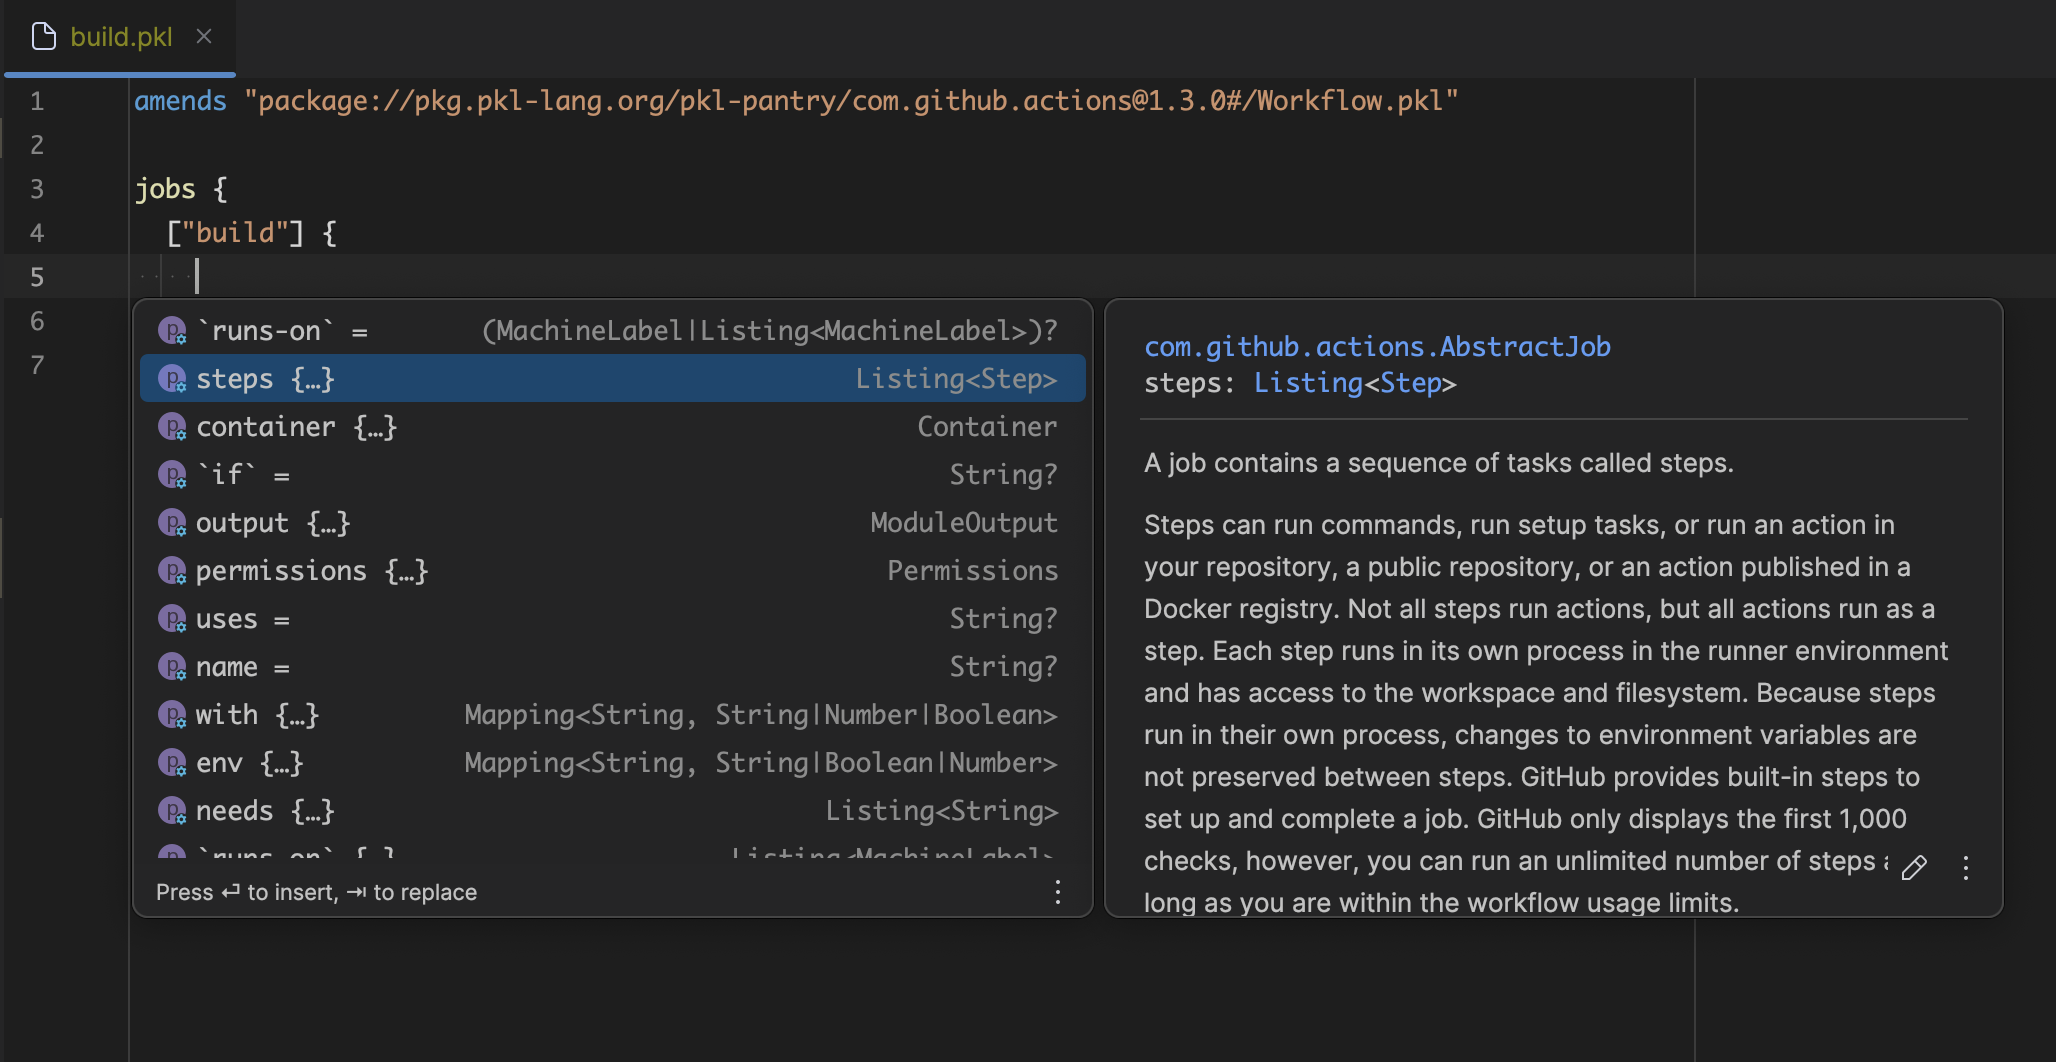Click the property icon beside "container" suggestion
Screen dimensions: 2056x1062
click(x=172, y=426)
